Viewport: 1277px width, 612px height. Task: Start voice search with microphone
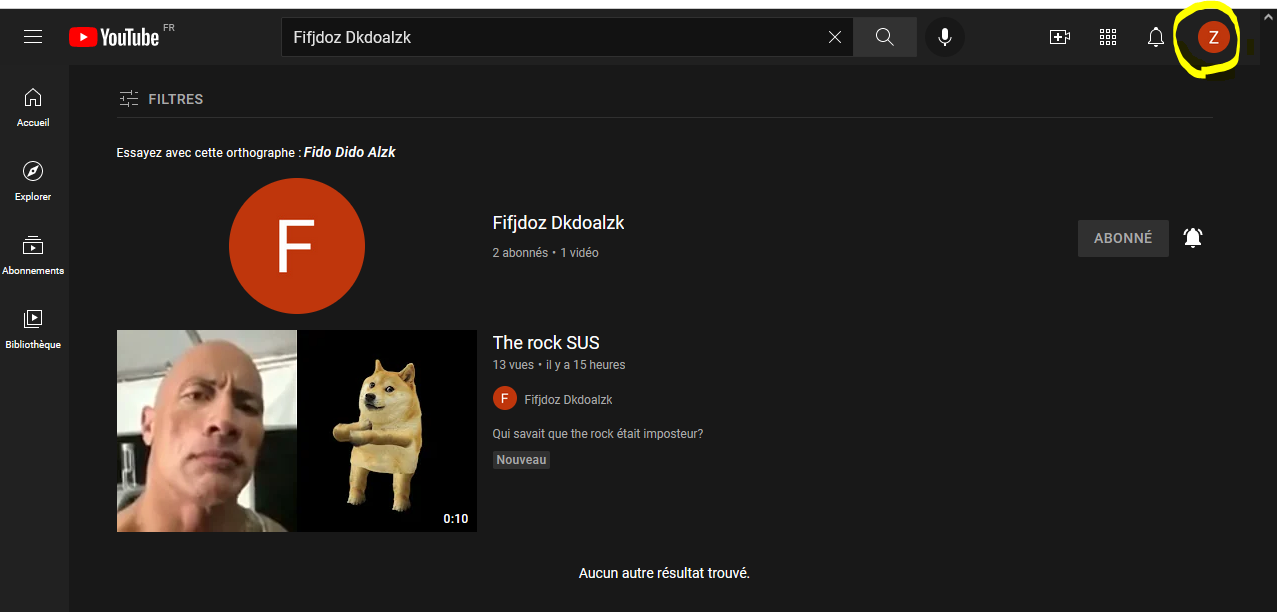tap(944, 37)
